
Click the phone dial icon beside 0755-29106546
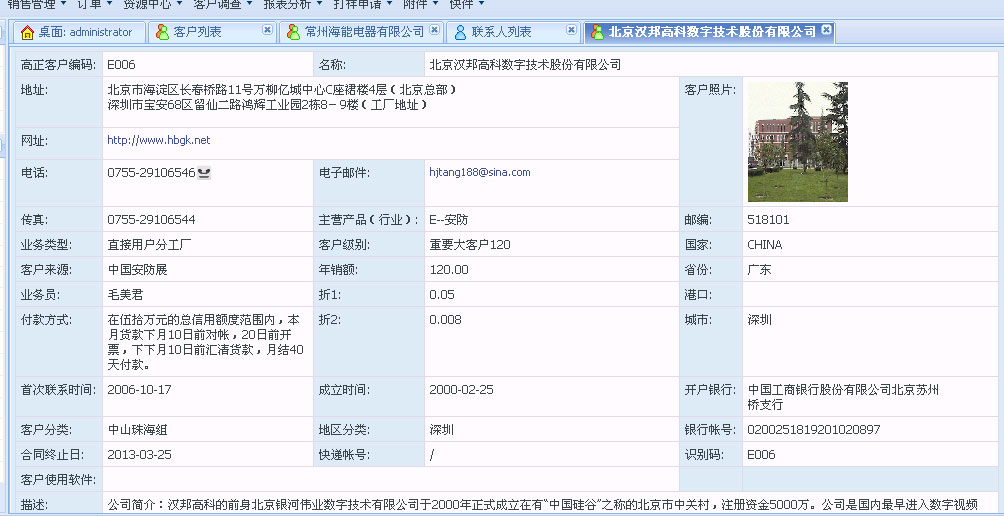pos(204,173)
